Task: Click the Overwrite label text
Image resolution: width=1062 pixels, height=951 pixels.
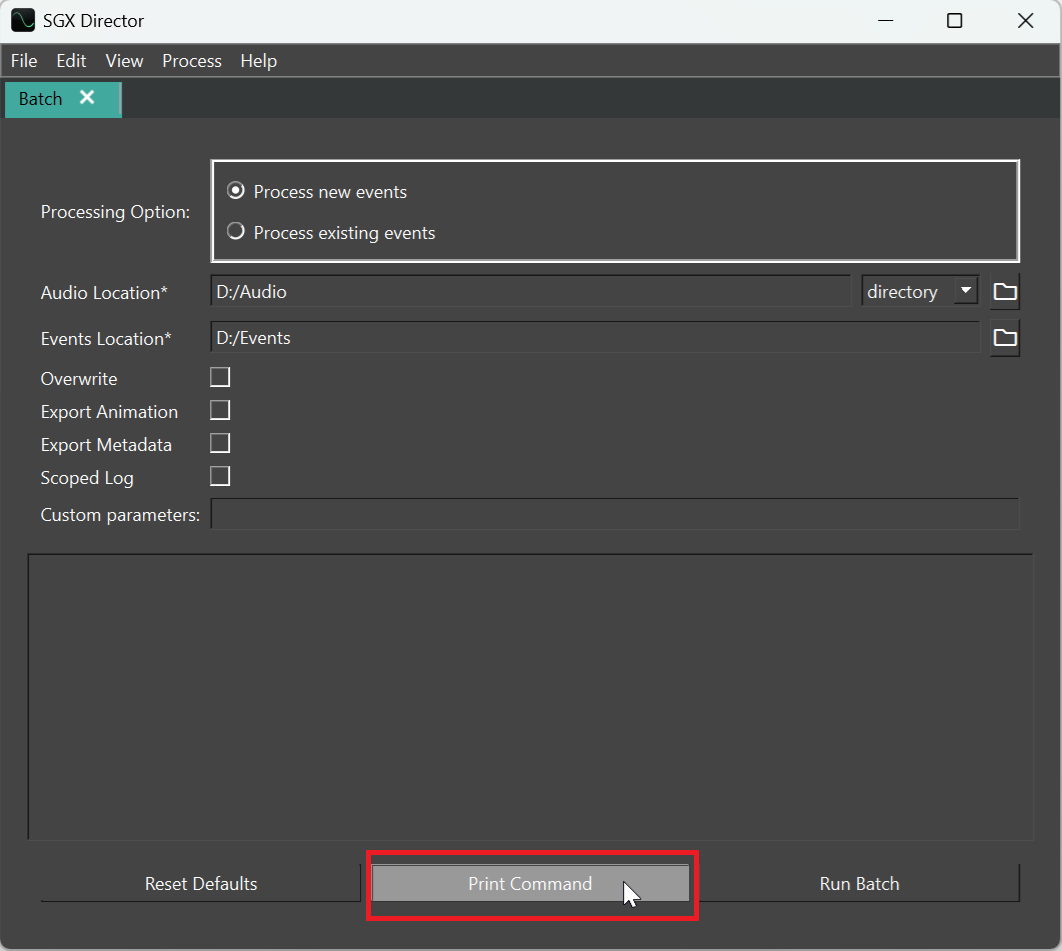Action: [x=79, y=379]
